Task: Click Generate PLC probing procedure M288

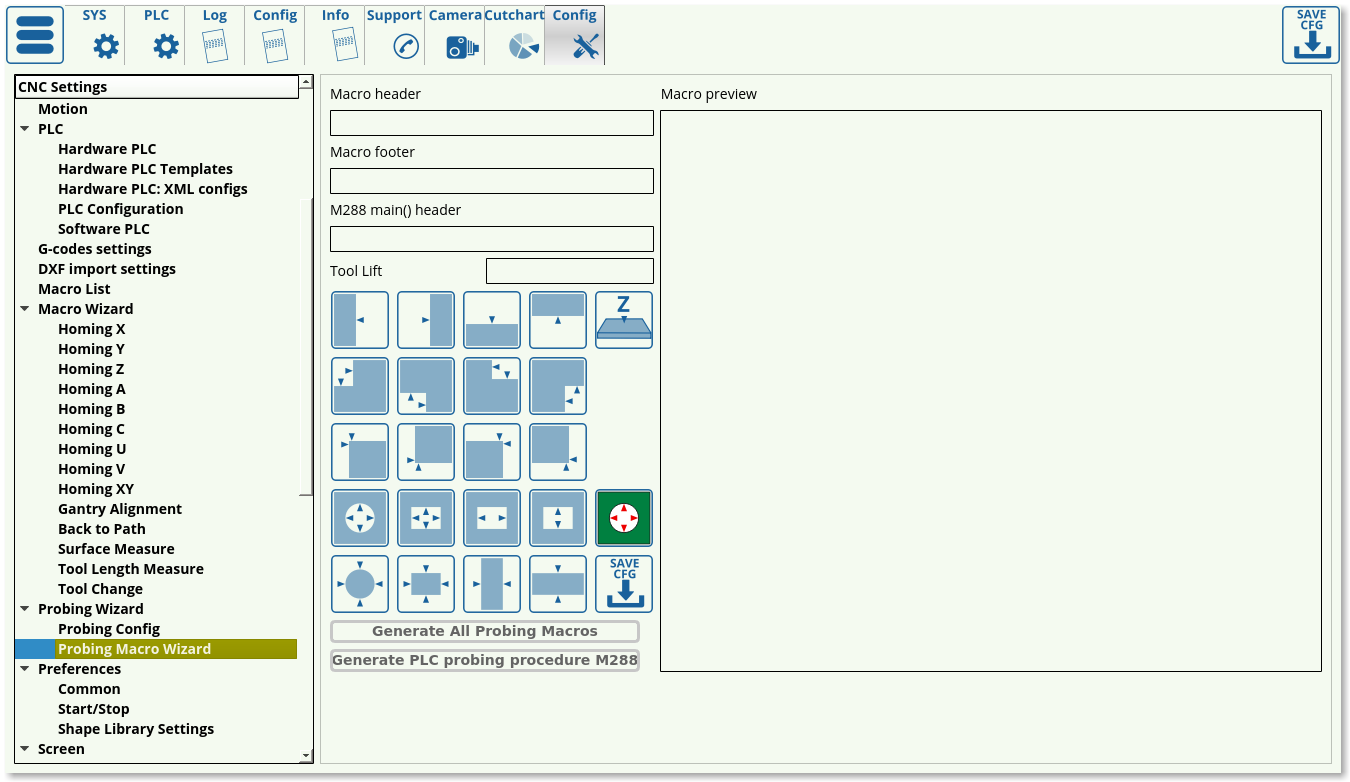Action: 484,660
